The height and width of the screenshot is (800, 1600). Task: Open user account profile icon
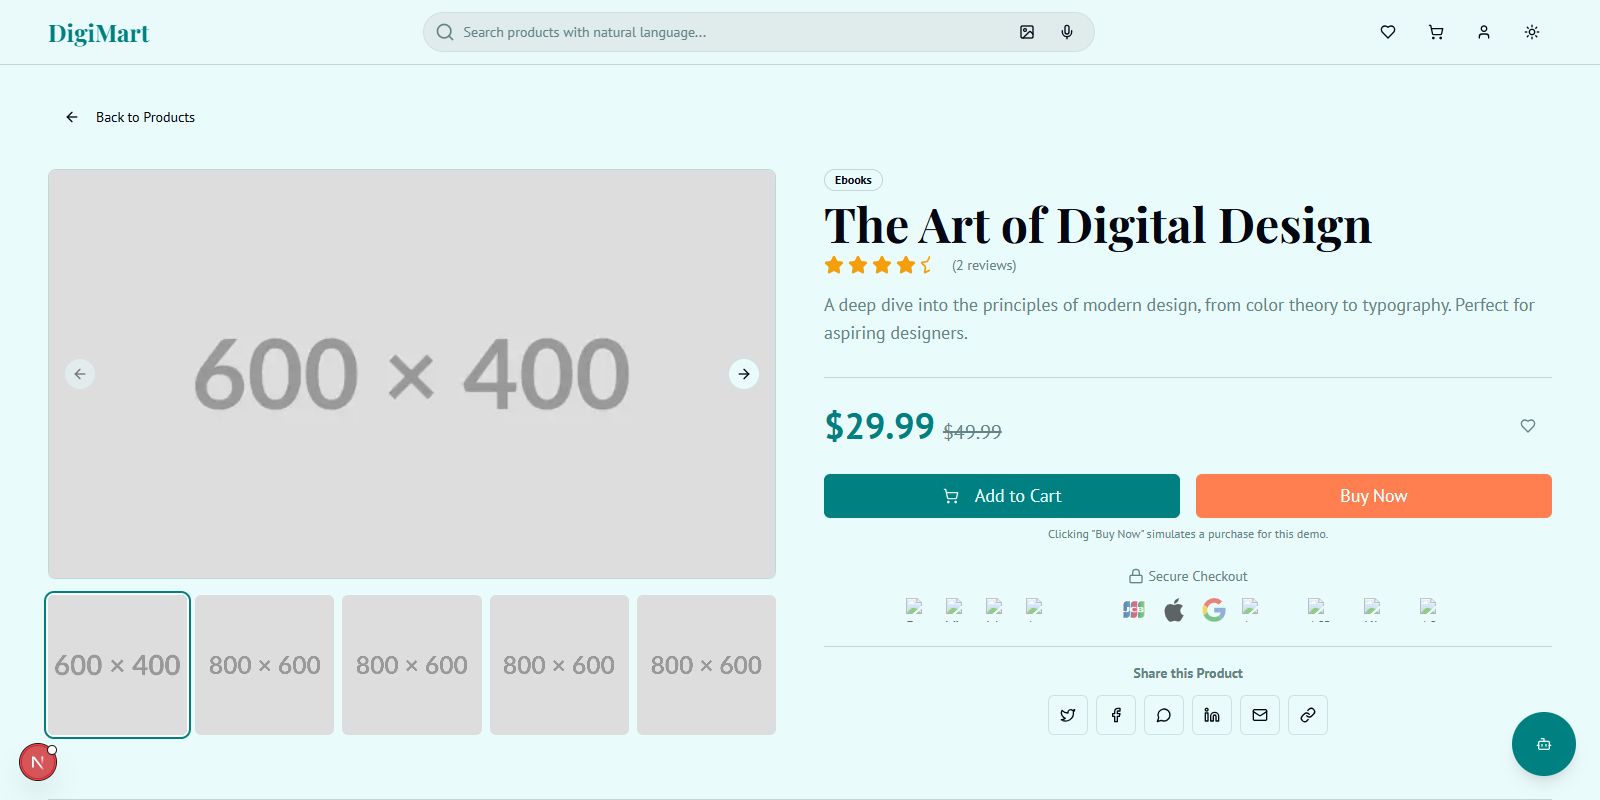pyautogui.click(x=1484, y=32)
